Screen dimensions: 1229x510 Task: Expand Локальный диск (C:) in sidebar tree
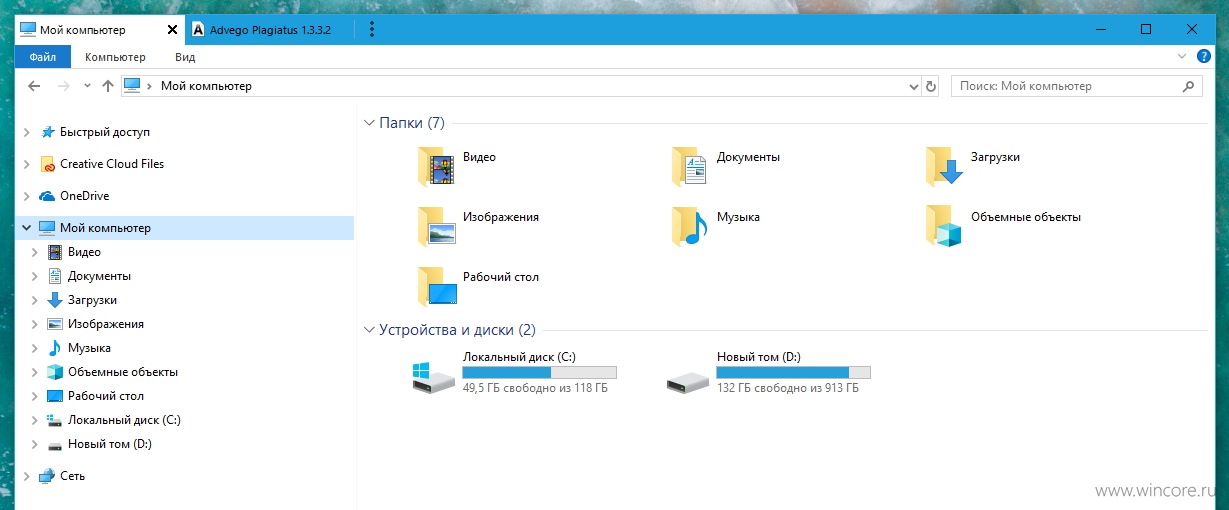[x=35, y=420]
